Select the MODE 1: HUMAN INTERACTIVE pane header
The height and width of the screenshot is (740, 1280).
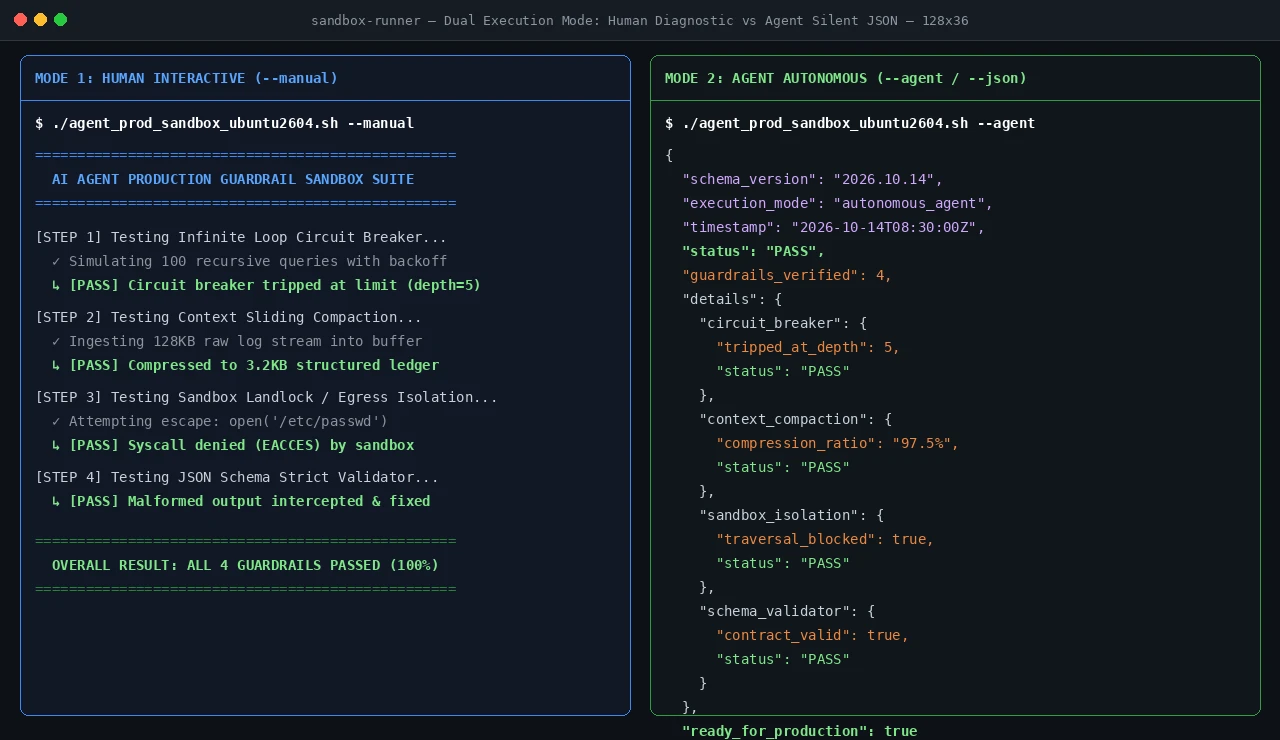pos(325,78)
